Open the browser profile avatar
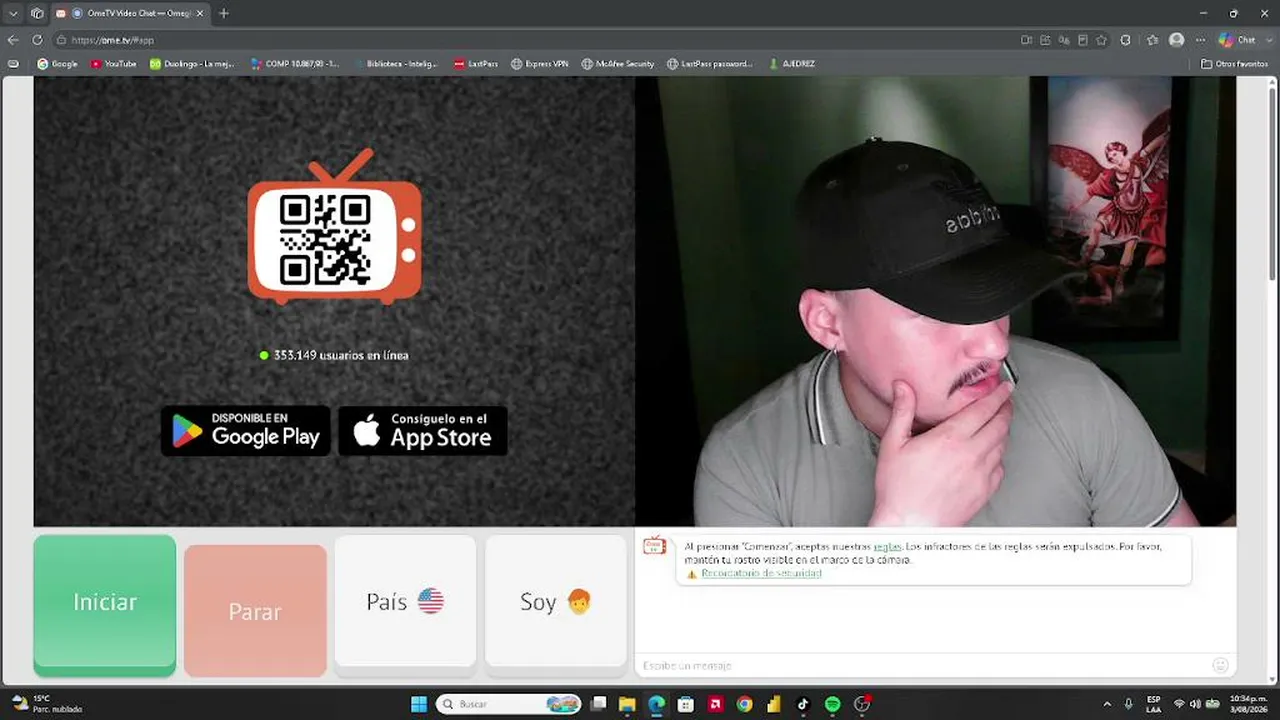1280x720 pixels. tap(1177, 40)
